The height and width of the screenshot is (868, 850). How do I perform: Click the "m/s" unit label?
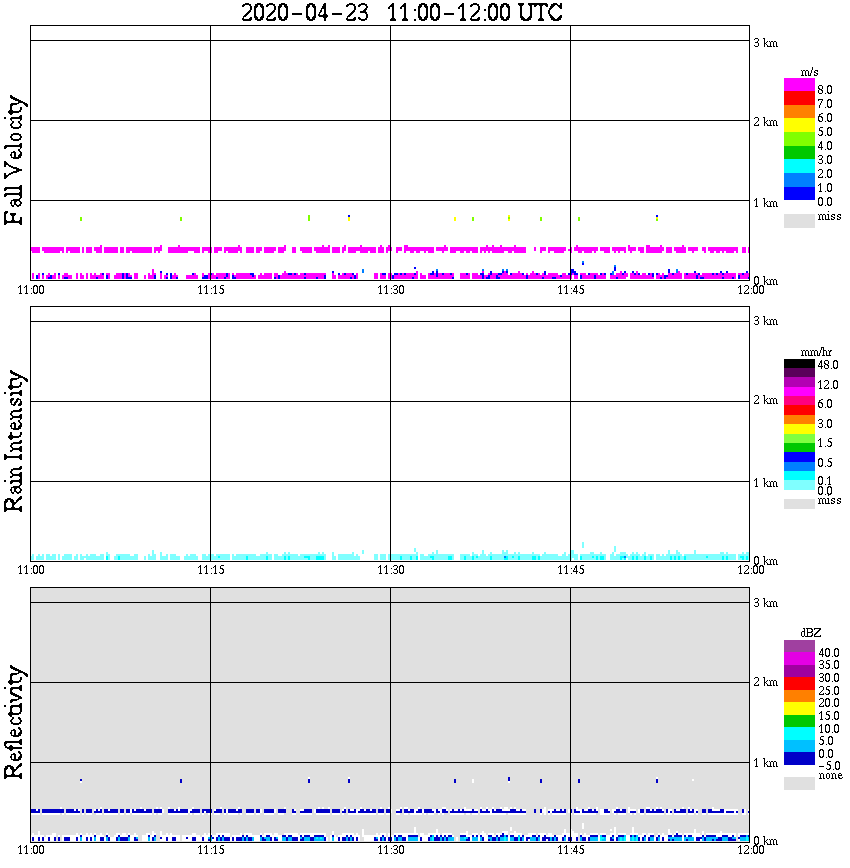click(809, 72)
